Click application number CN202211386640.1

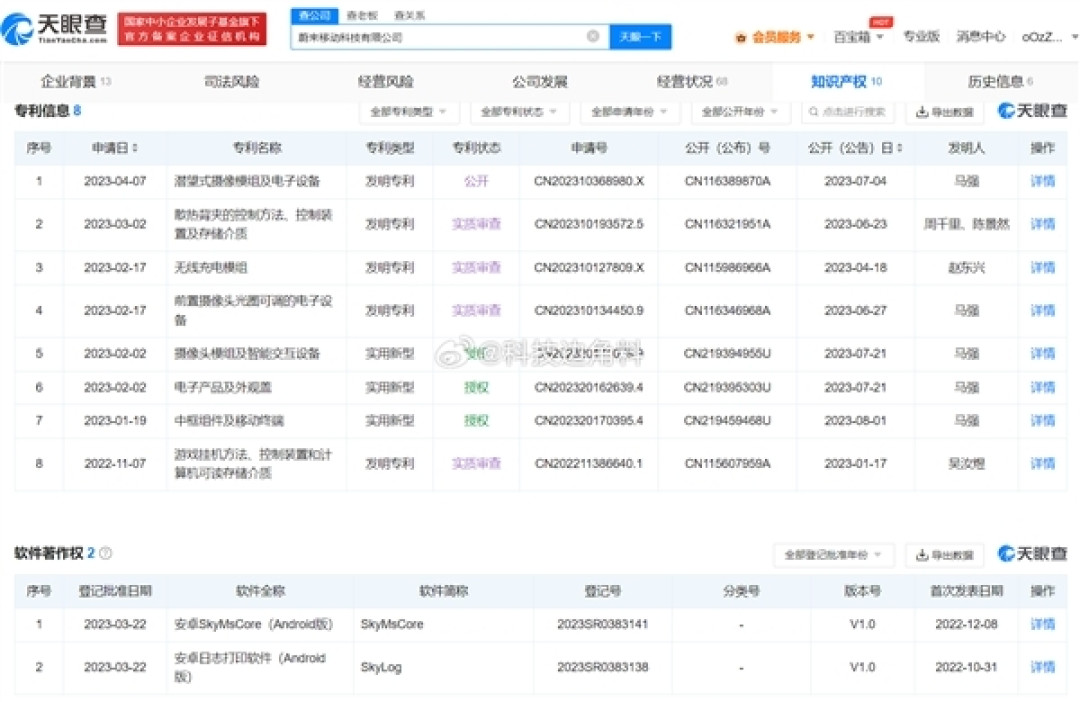(x=589, y=464)
